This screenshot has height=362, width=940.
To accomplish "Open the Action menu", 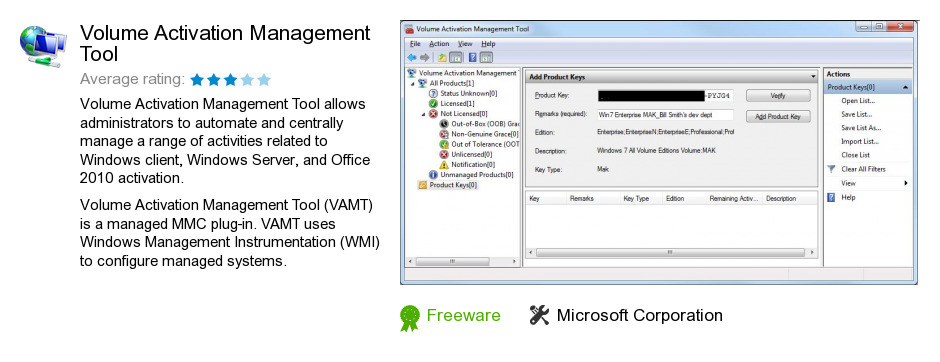I will [x=439, y=44].
